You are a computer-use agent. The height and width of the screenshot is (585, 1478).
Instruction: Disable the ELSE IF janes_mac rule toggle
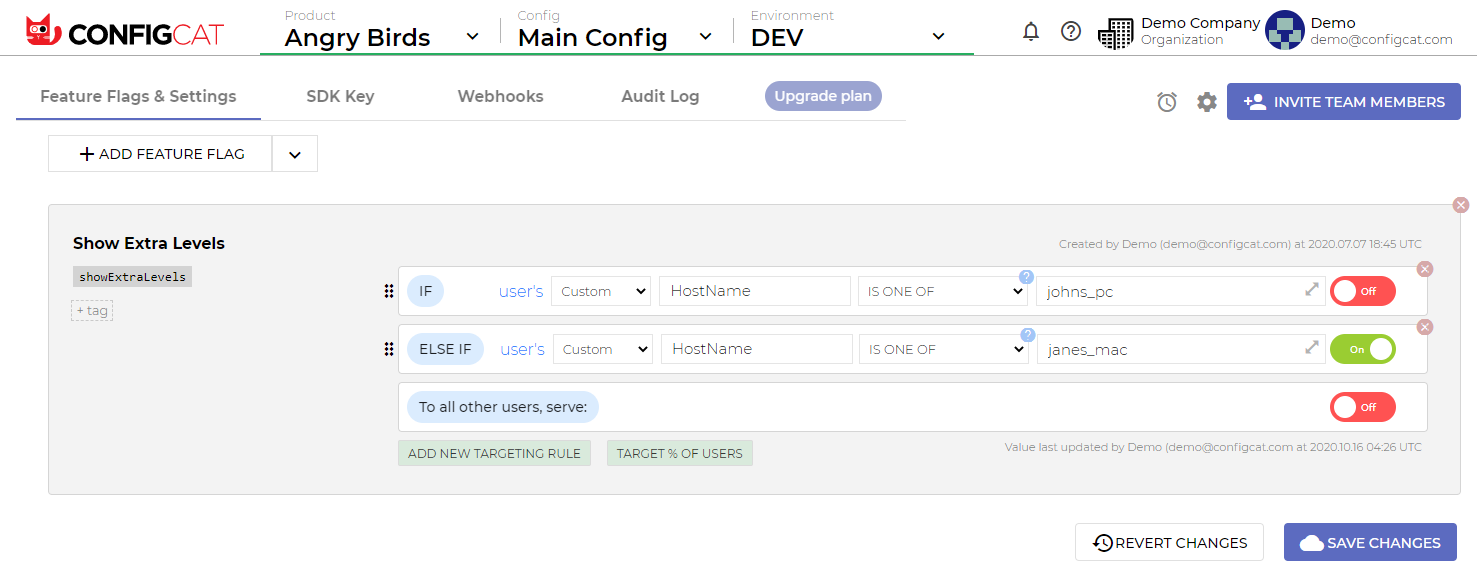[x=1362, y=348]
